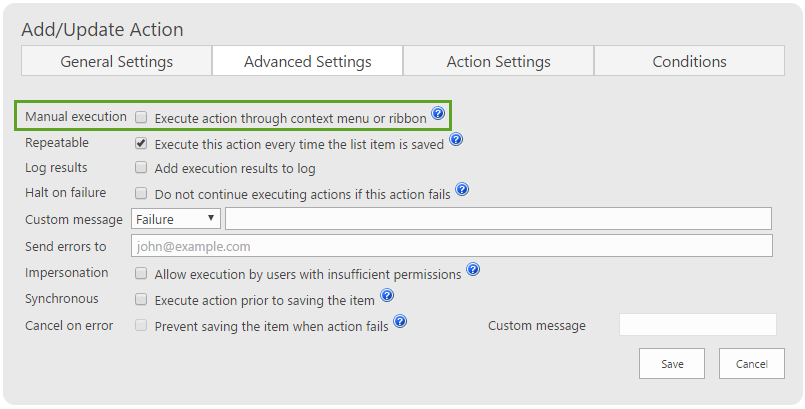Viewport: 805px width, 409px height.
Task: Enable Halt on failure checkbox
Action: 141,193
